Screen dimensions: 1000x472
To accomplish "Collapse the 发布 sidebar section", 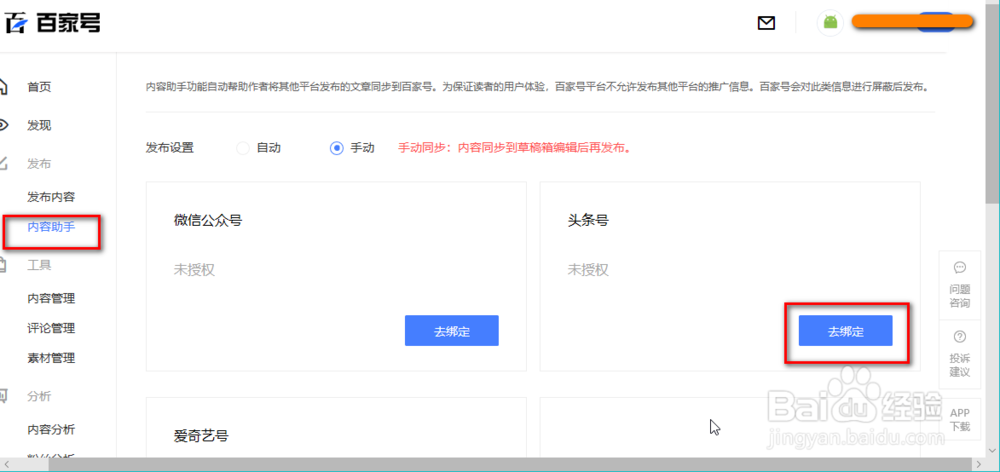I will click(x=39, y=164).
